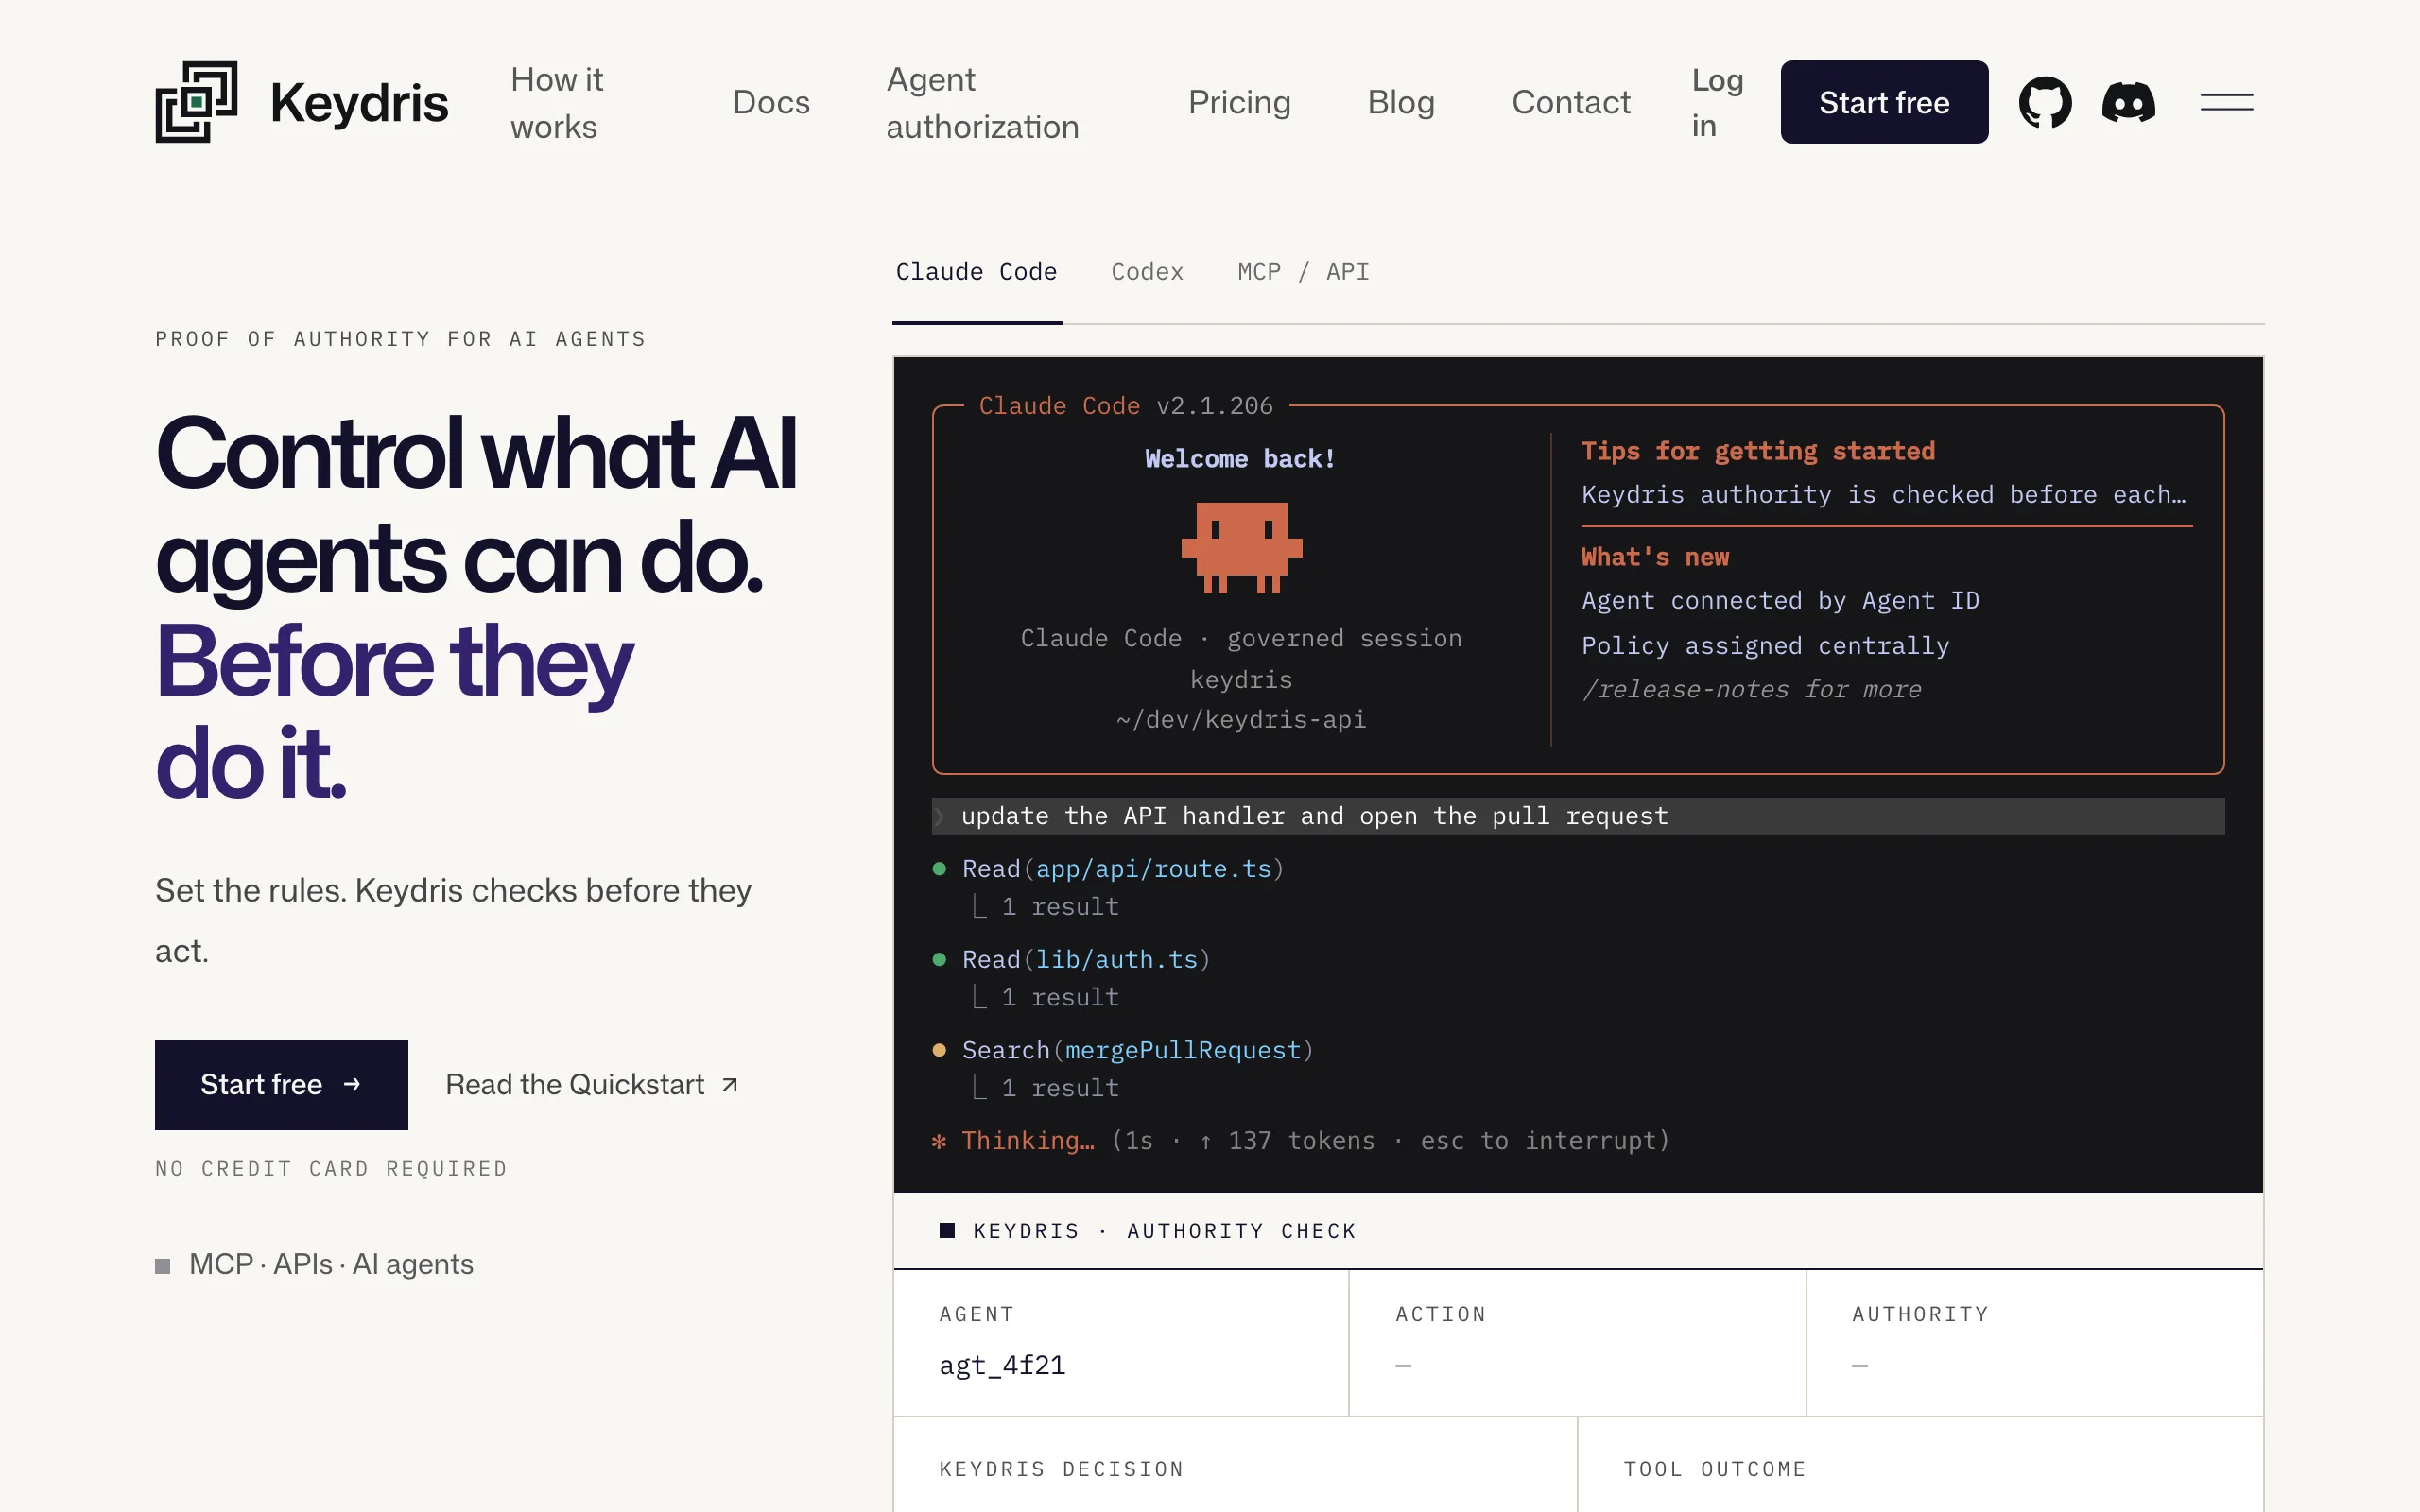Click the NO CREDIT CARD REQUIRED note
Screen dimensions: 2420x1512
pos(331,1169)
